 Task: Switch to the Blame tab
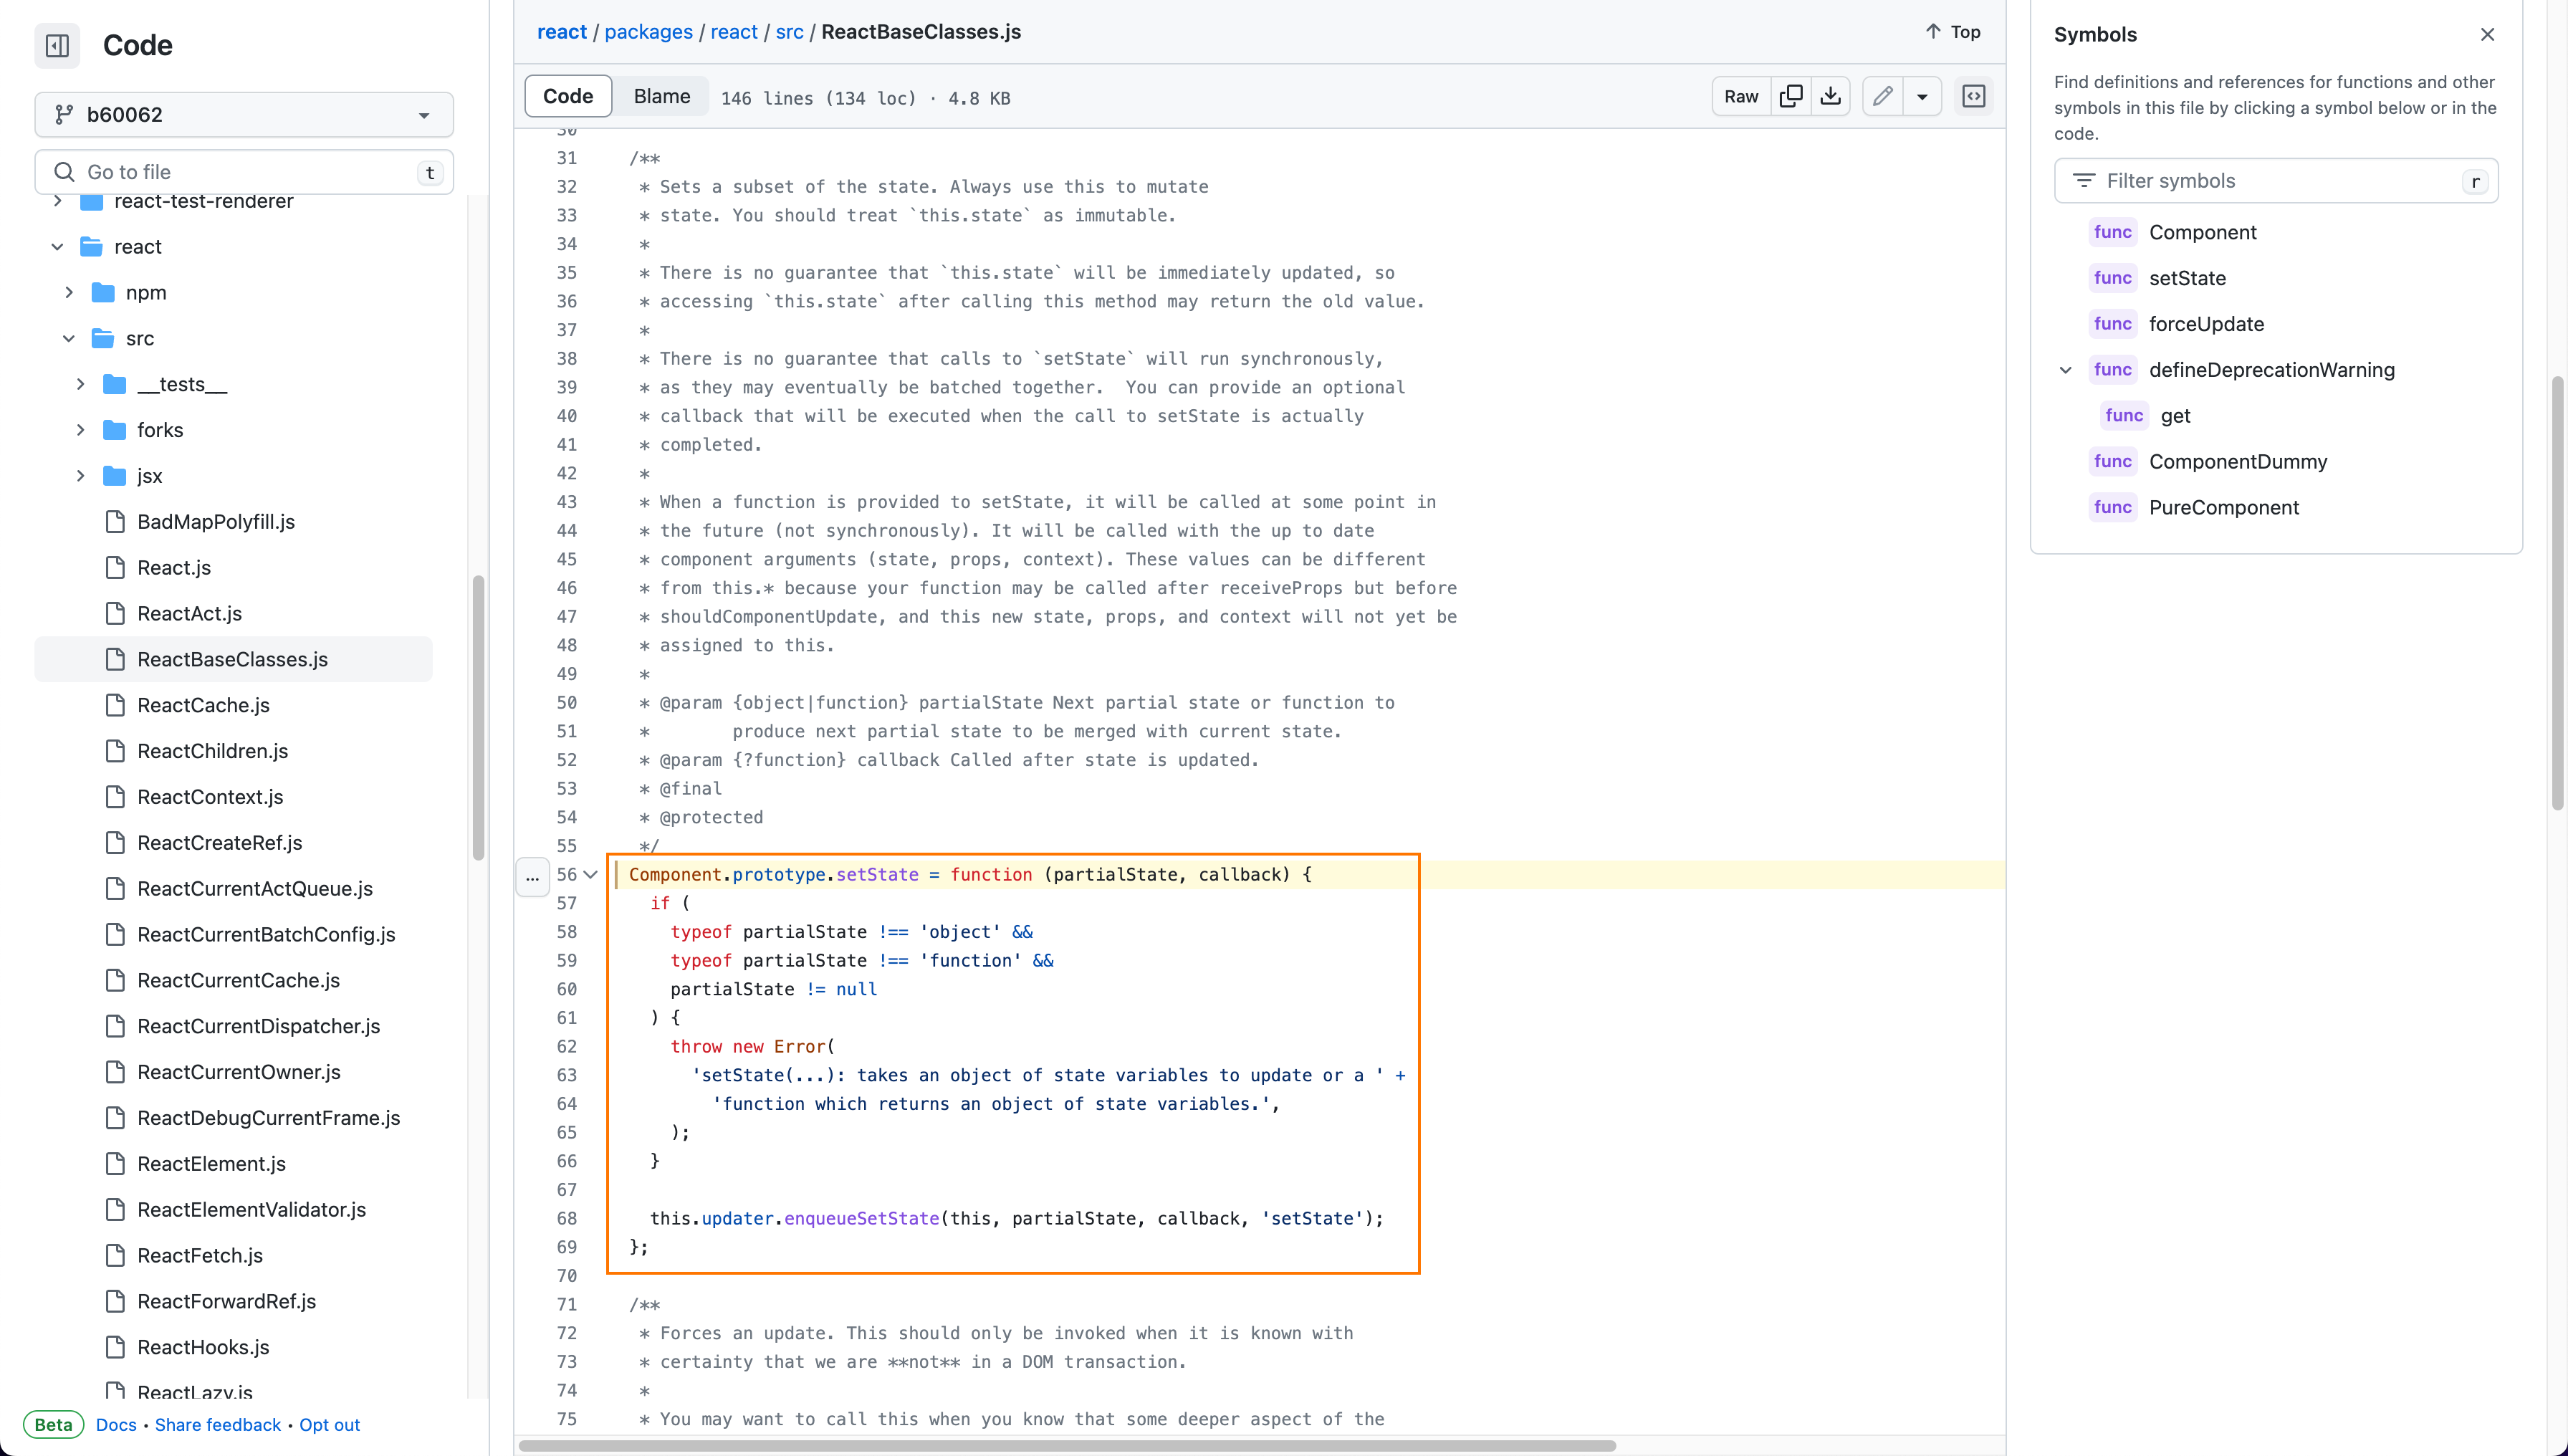[661, 96]
